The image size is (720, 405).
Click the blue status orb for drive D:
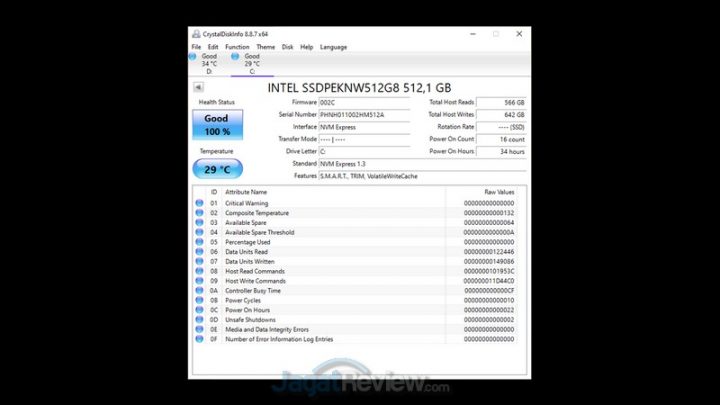(194, 57)
